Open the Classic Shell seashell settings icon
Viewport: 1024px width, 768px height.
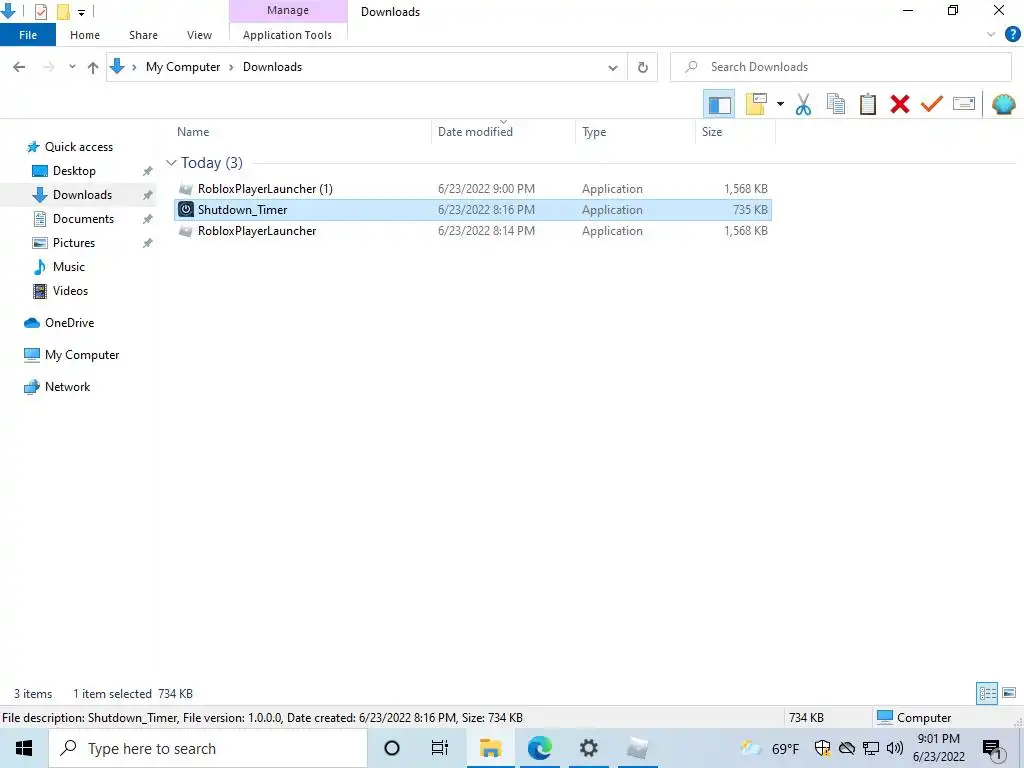tap(1003, 104)
